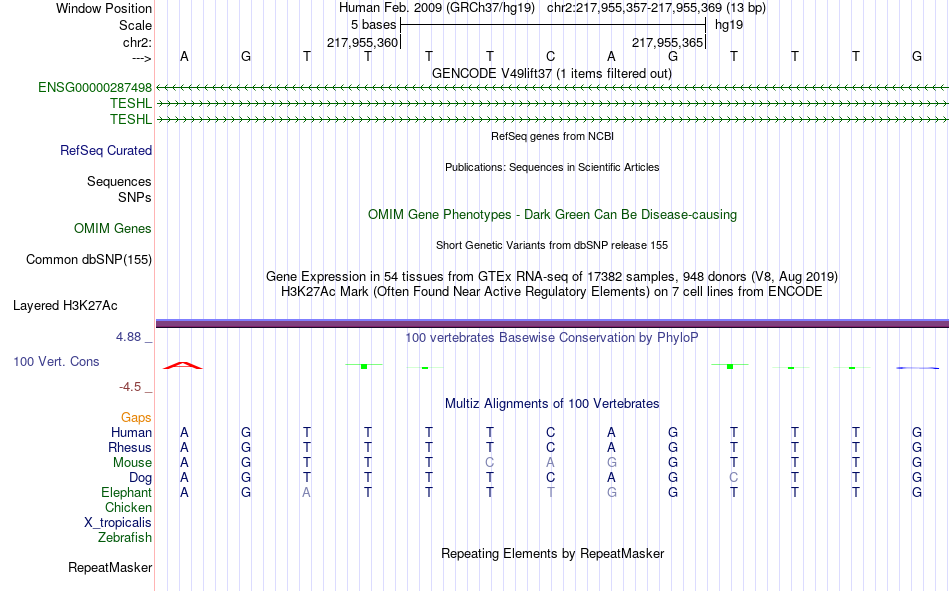Image resolution: width=950 pixels, height=591 pixels.
Task: Click the 217,955,365 coordinate marker
Action: point(667,42)
